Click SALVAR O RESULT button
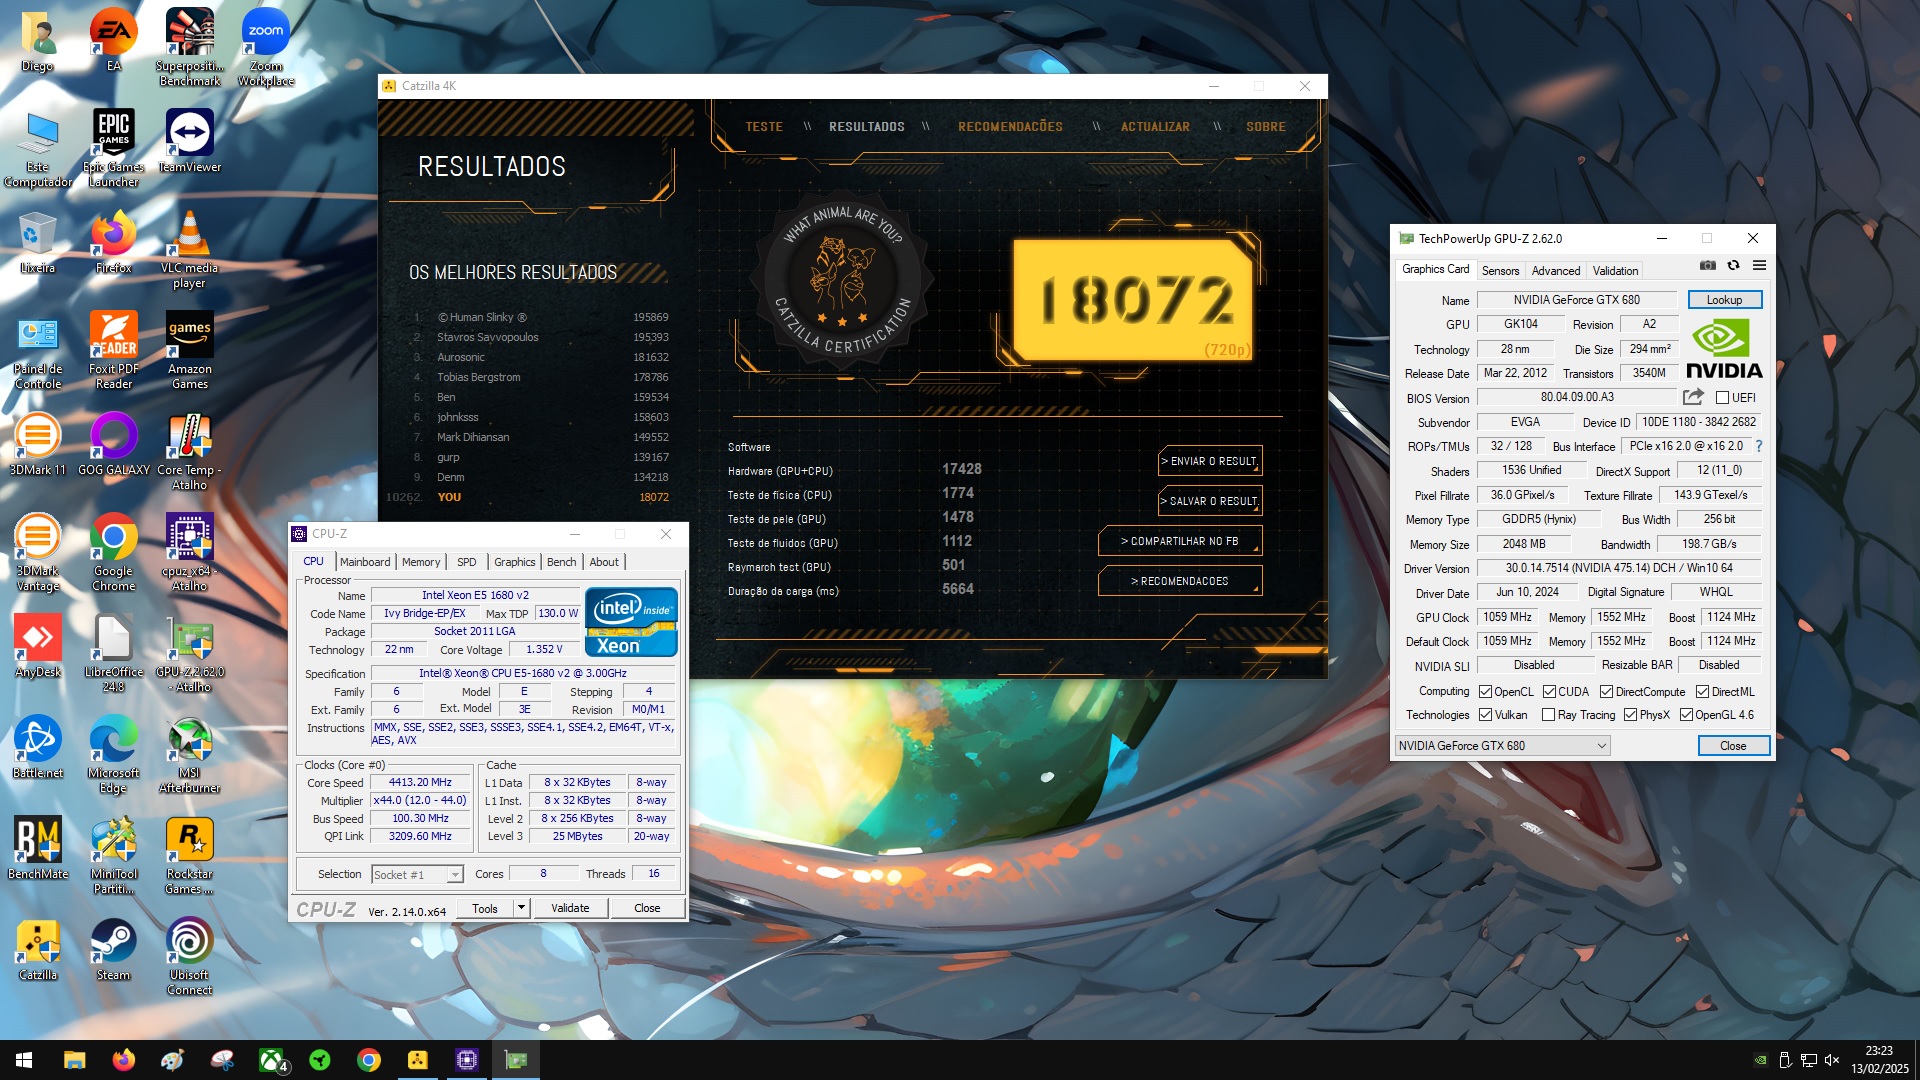Screen dimensions: 1920x1080 click(1210, 501)
